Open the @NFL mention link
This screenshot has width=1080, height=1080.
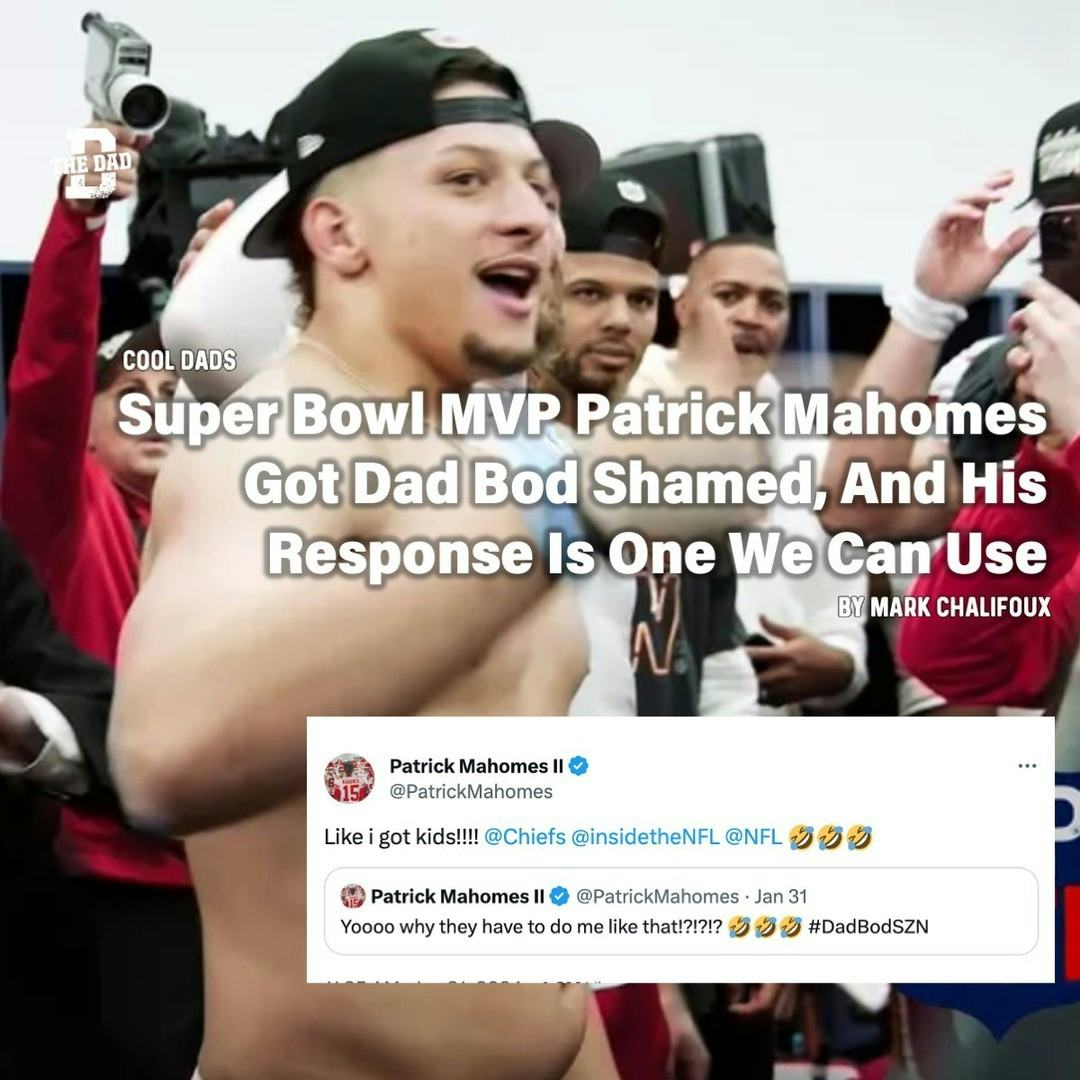click(754, 837)
